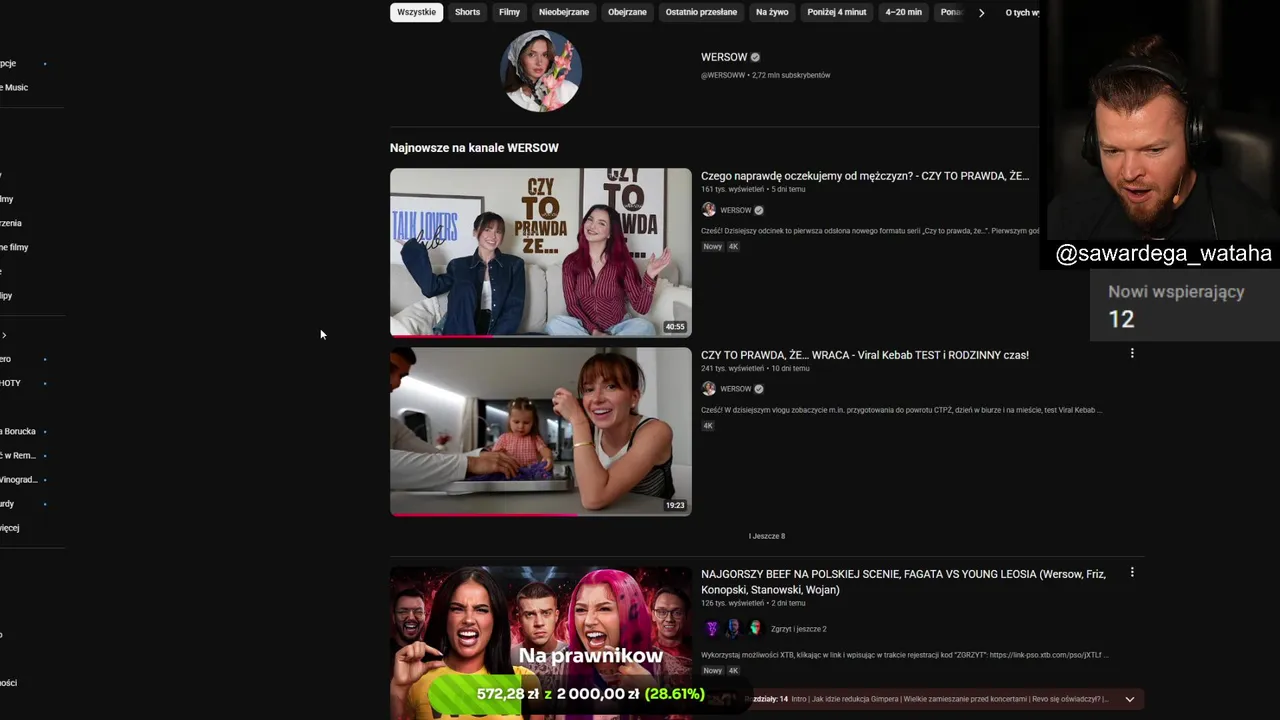Click WERSOW channel name under Viral Kebab video

click(736, 389)
